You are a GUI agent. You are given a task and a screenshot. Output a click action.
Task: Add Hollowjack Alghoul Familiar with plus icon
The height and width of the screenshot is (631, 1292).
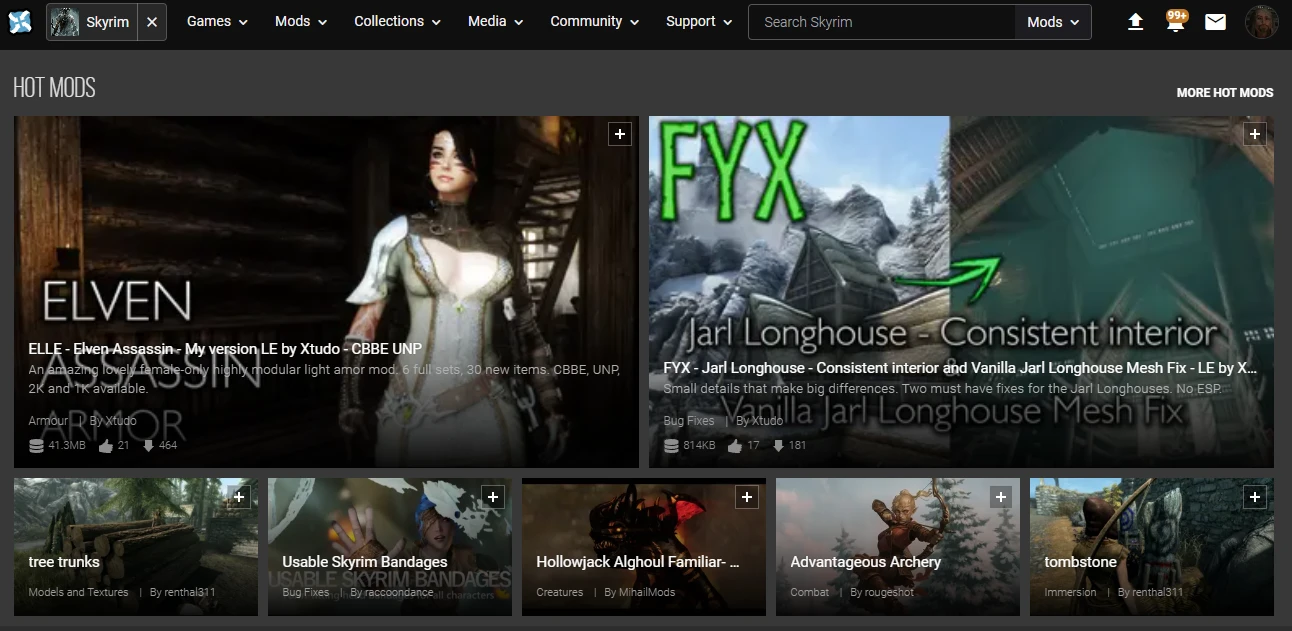[x=747, y=496]
